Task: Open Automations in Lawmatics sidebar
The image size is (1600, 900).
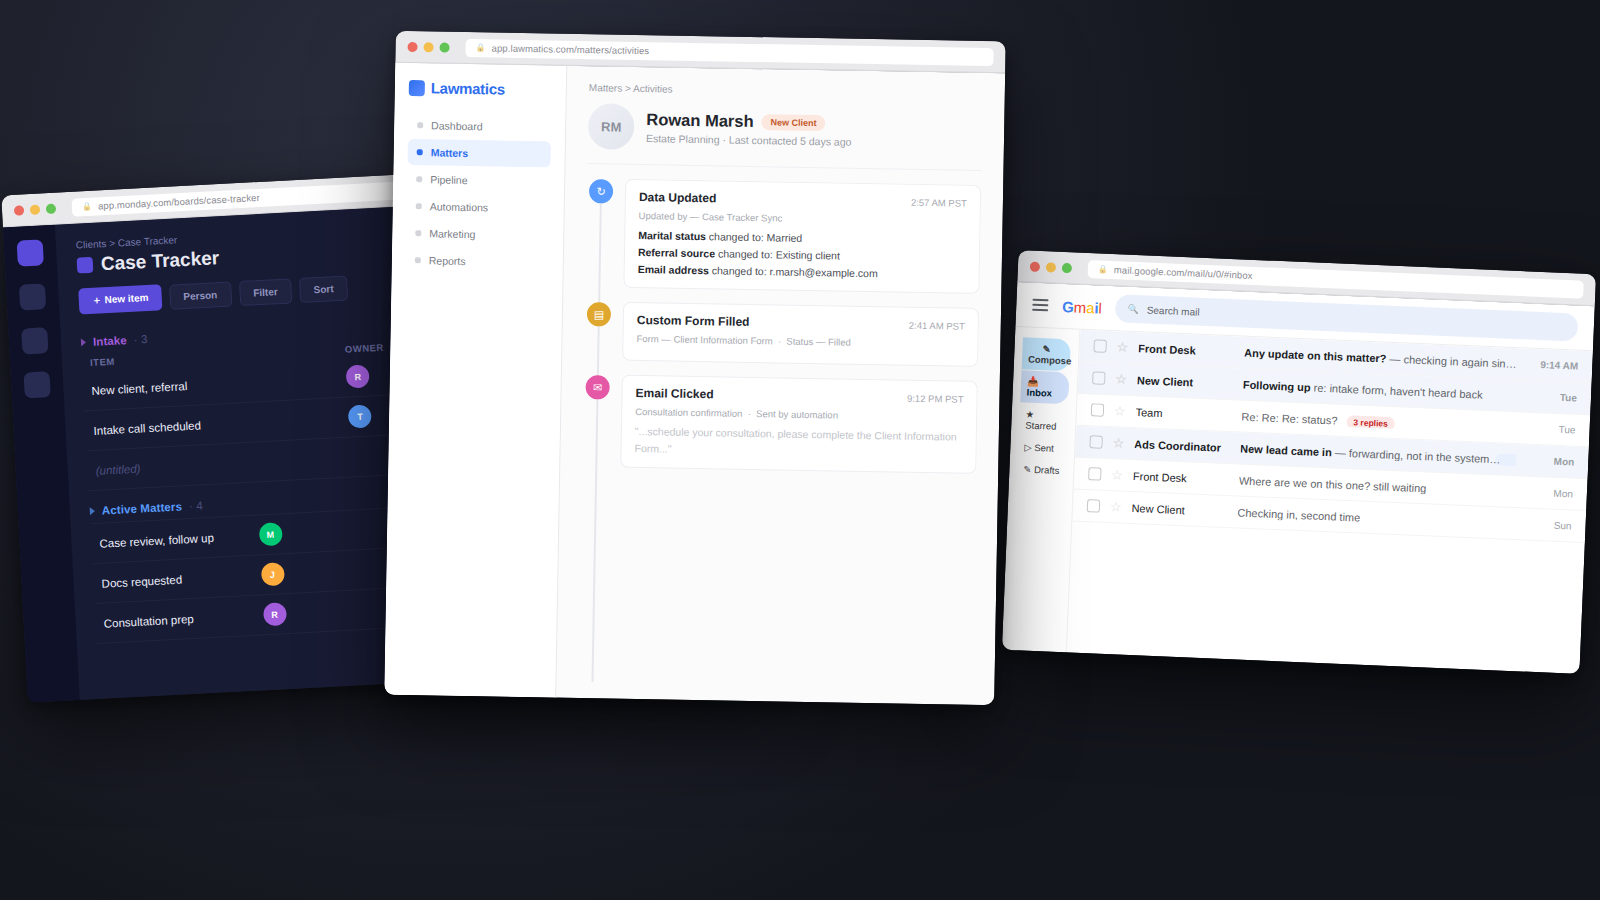Action: coord(478,207)
